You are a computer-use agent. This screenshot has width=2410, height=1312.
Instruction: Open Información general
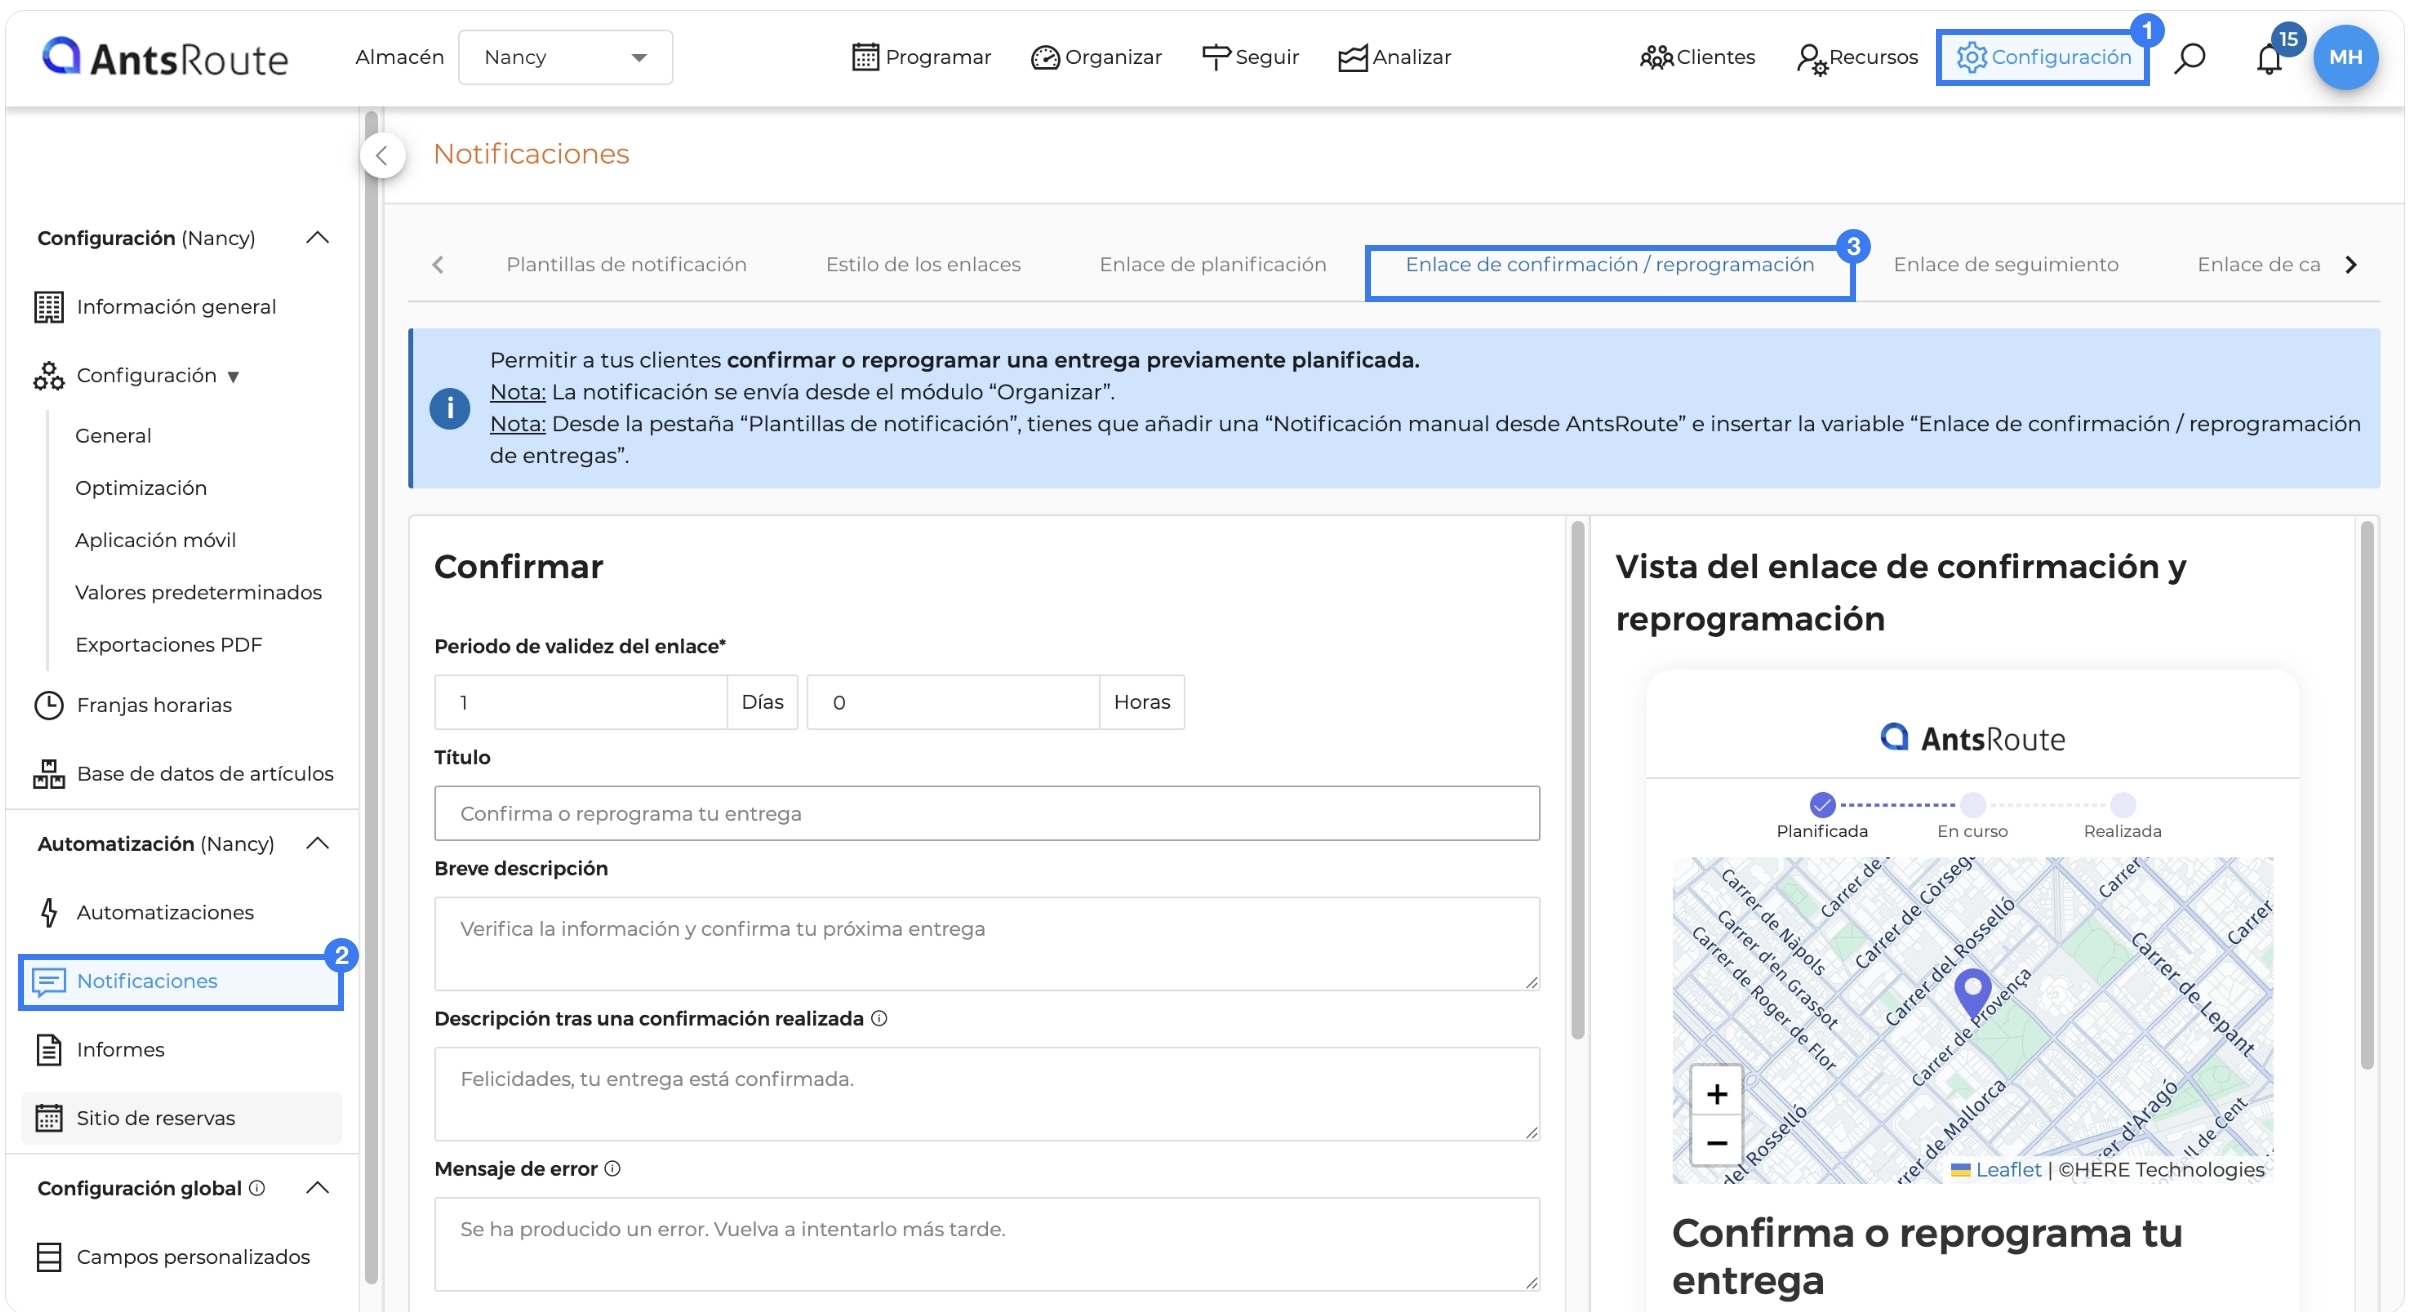point(176,307)
